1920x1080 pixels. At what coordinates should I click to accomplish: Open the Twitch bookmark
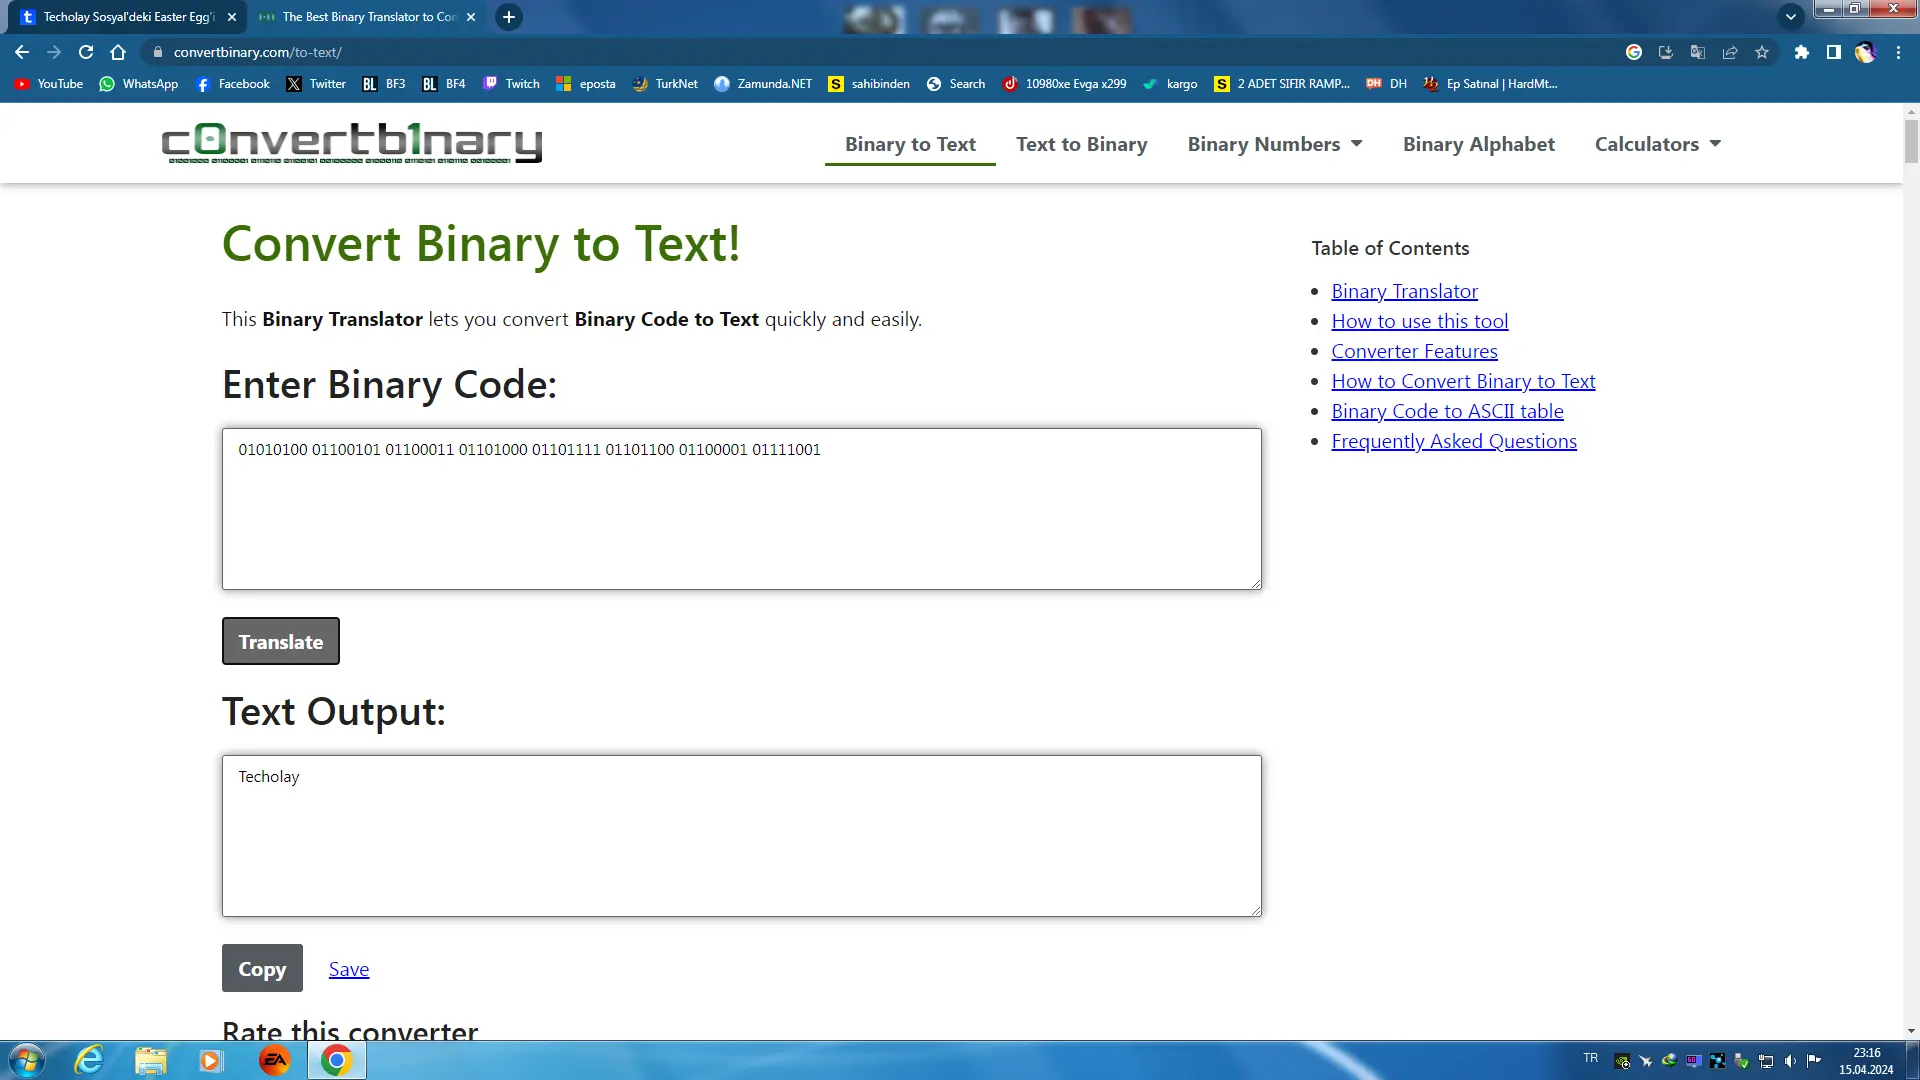511,84
